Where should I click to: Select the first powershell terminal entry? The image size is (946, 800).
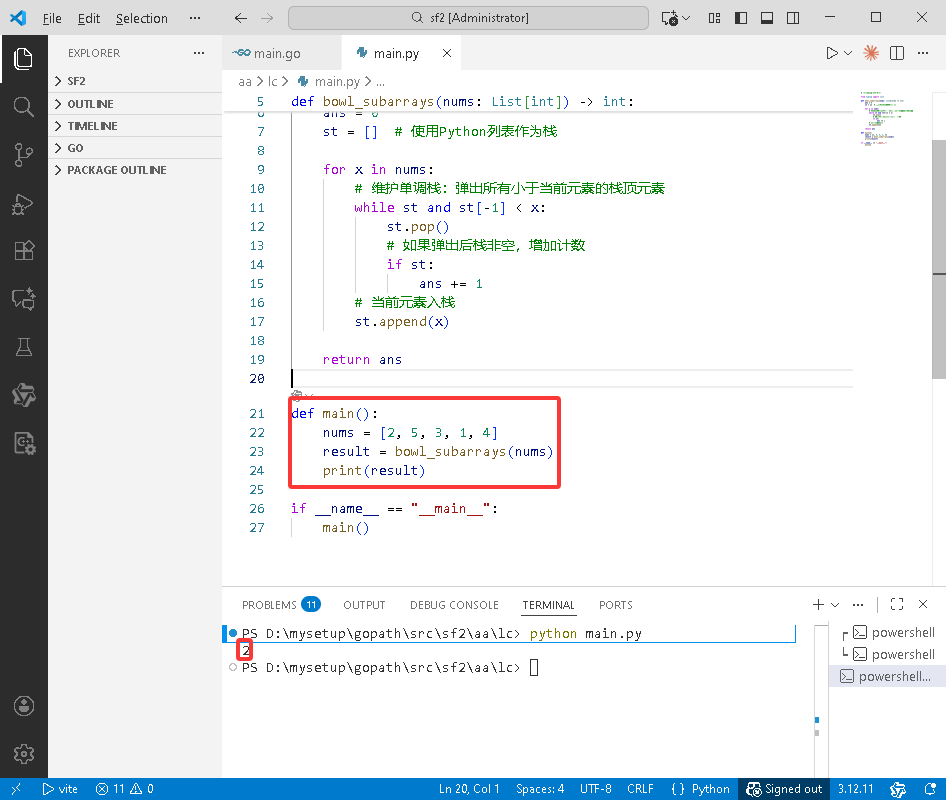click(x=887, y=632)
